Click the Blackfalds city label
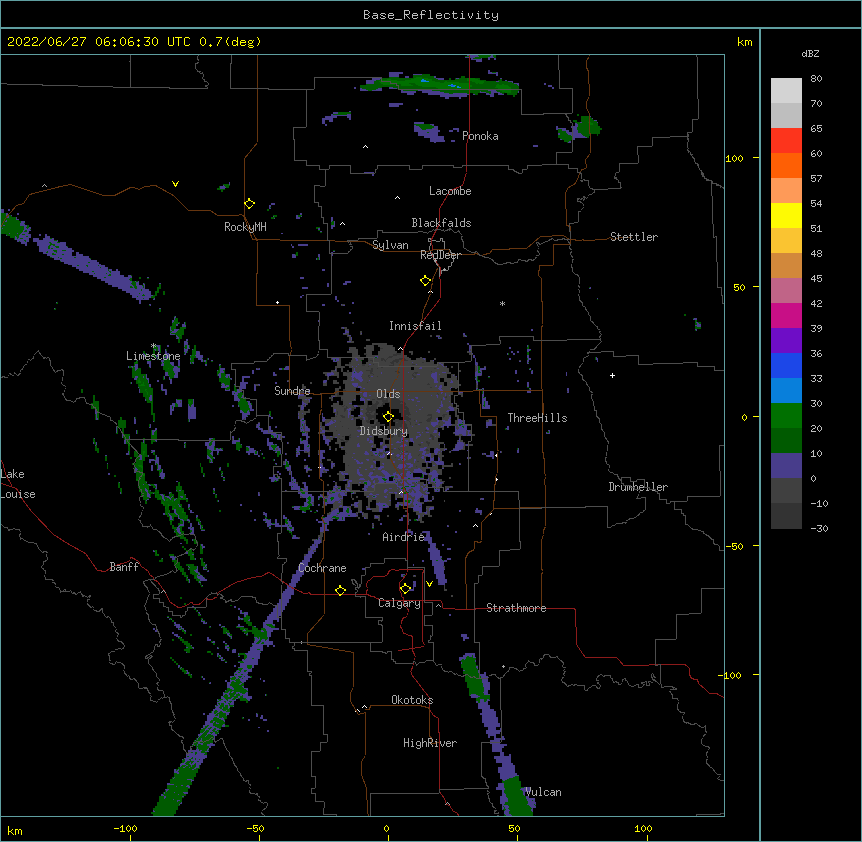Image resolution: width=862 pixels, height=842 pixels. (x=441, y=223)
